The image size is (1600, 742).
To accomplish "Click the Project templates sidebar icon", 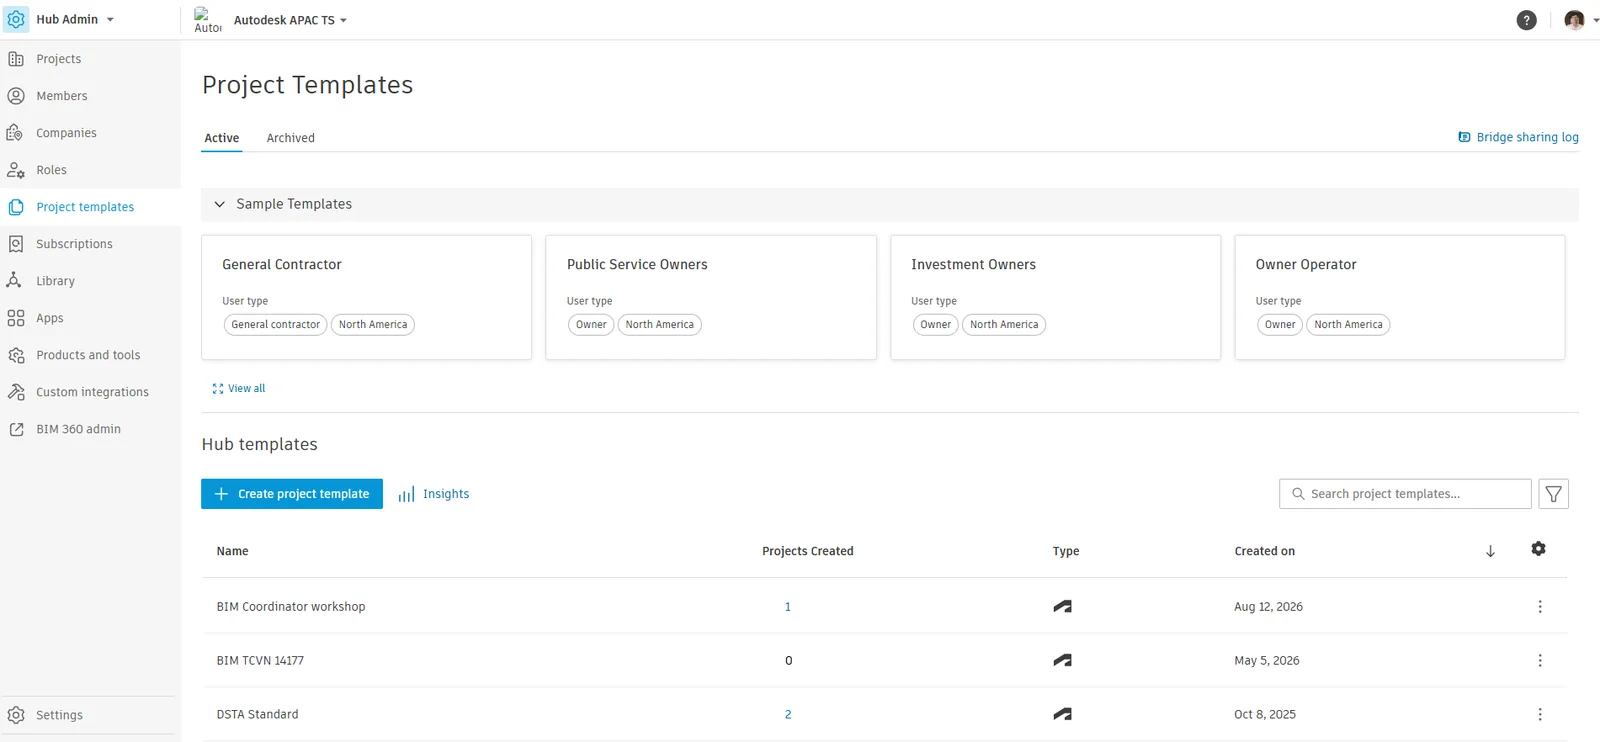I will tap(16, 207).
